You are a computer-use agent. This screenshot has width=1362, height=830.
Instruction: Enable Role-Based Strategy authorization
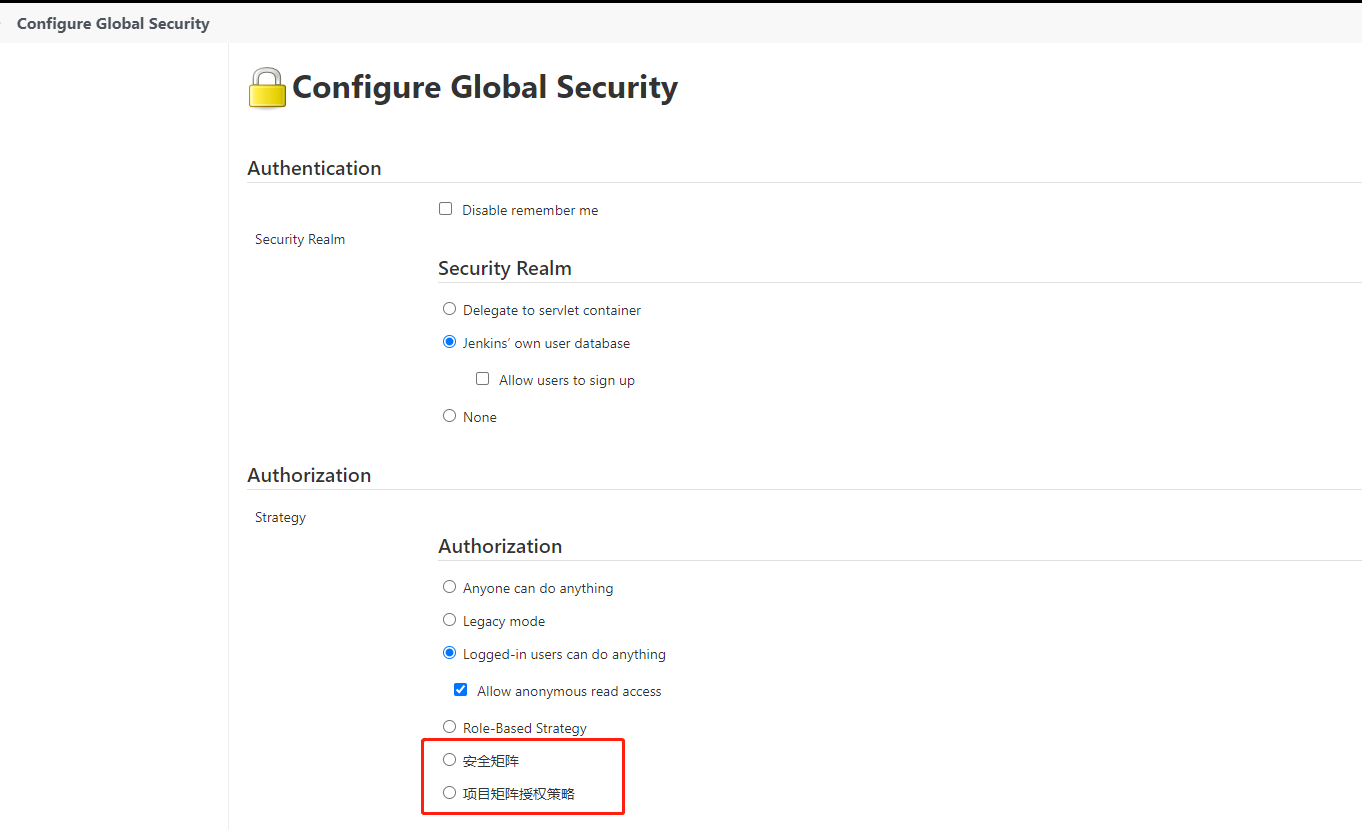(x=449, y=726)
